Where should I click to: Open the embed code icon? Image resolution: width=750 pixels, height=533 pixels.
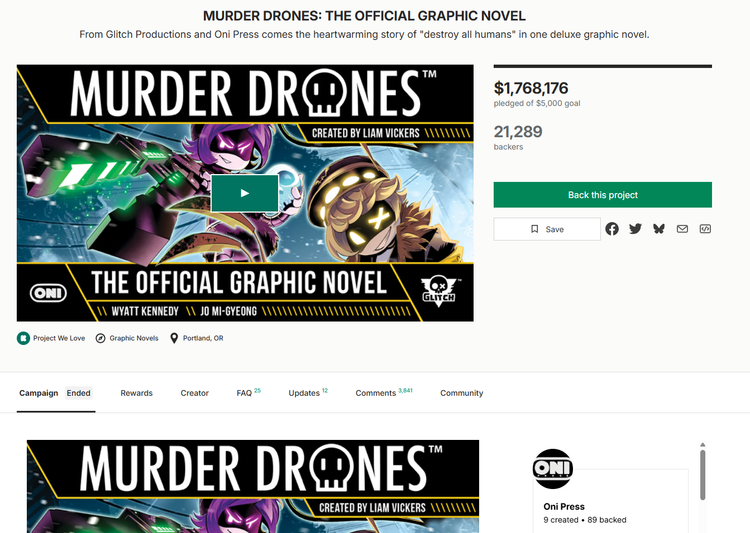(x=705, y=229)
